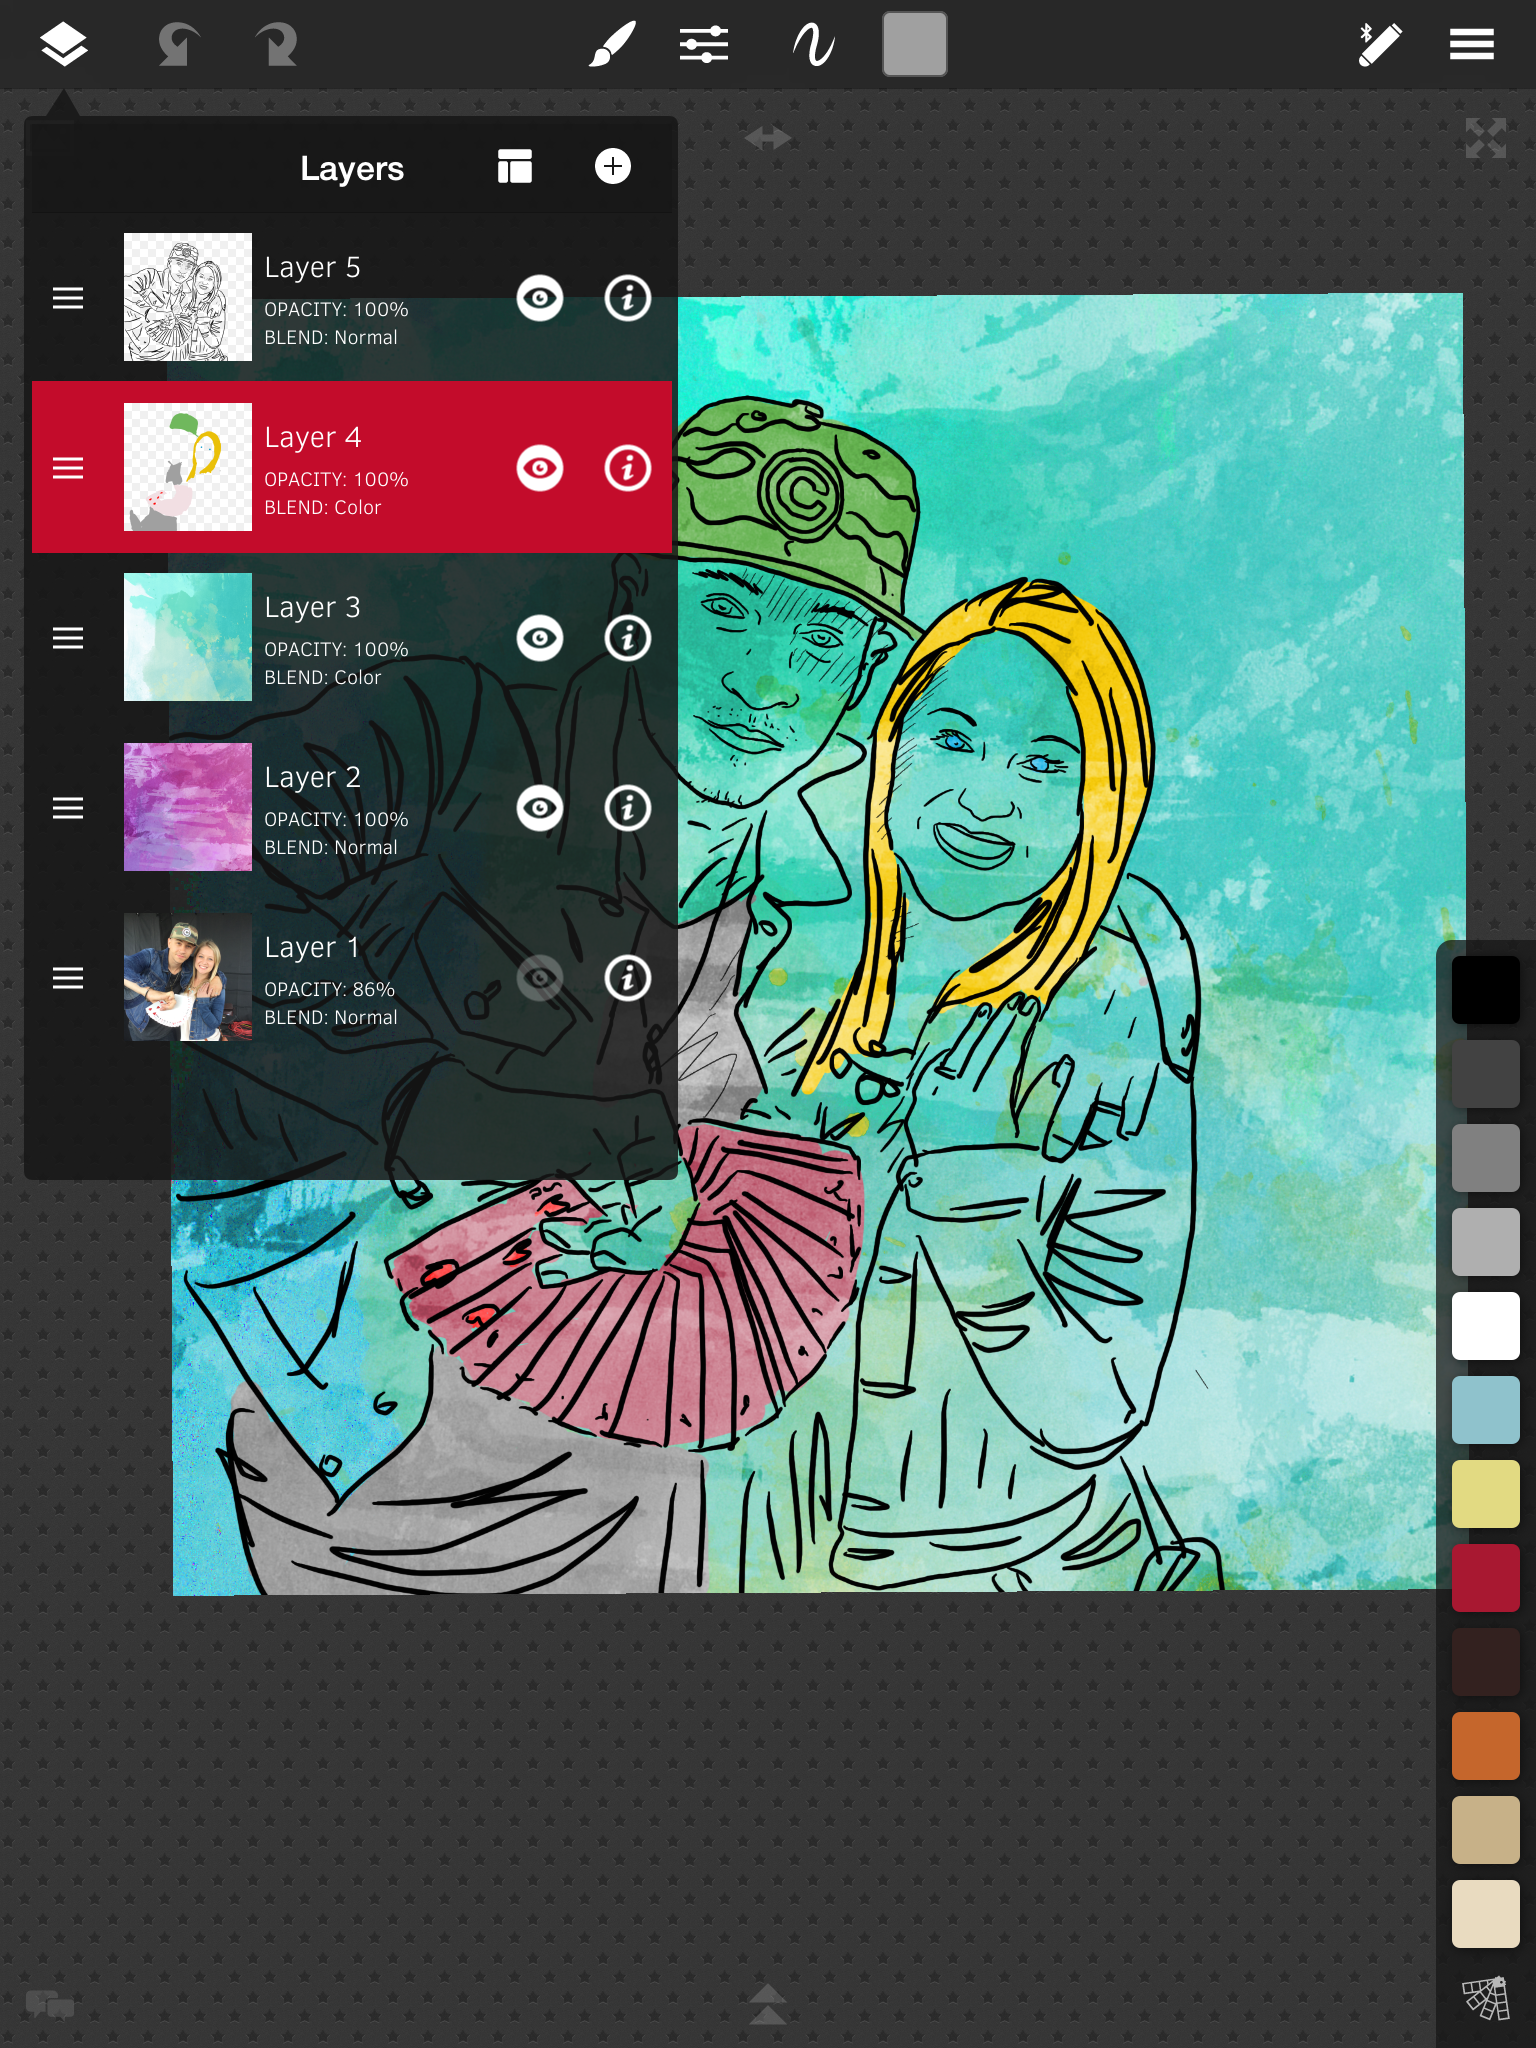Image resolution: width=1536 pixels, height=2048 pixels.
Task: Tap the Bluetooth stylus pencil icon
Action: 1380,45
